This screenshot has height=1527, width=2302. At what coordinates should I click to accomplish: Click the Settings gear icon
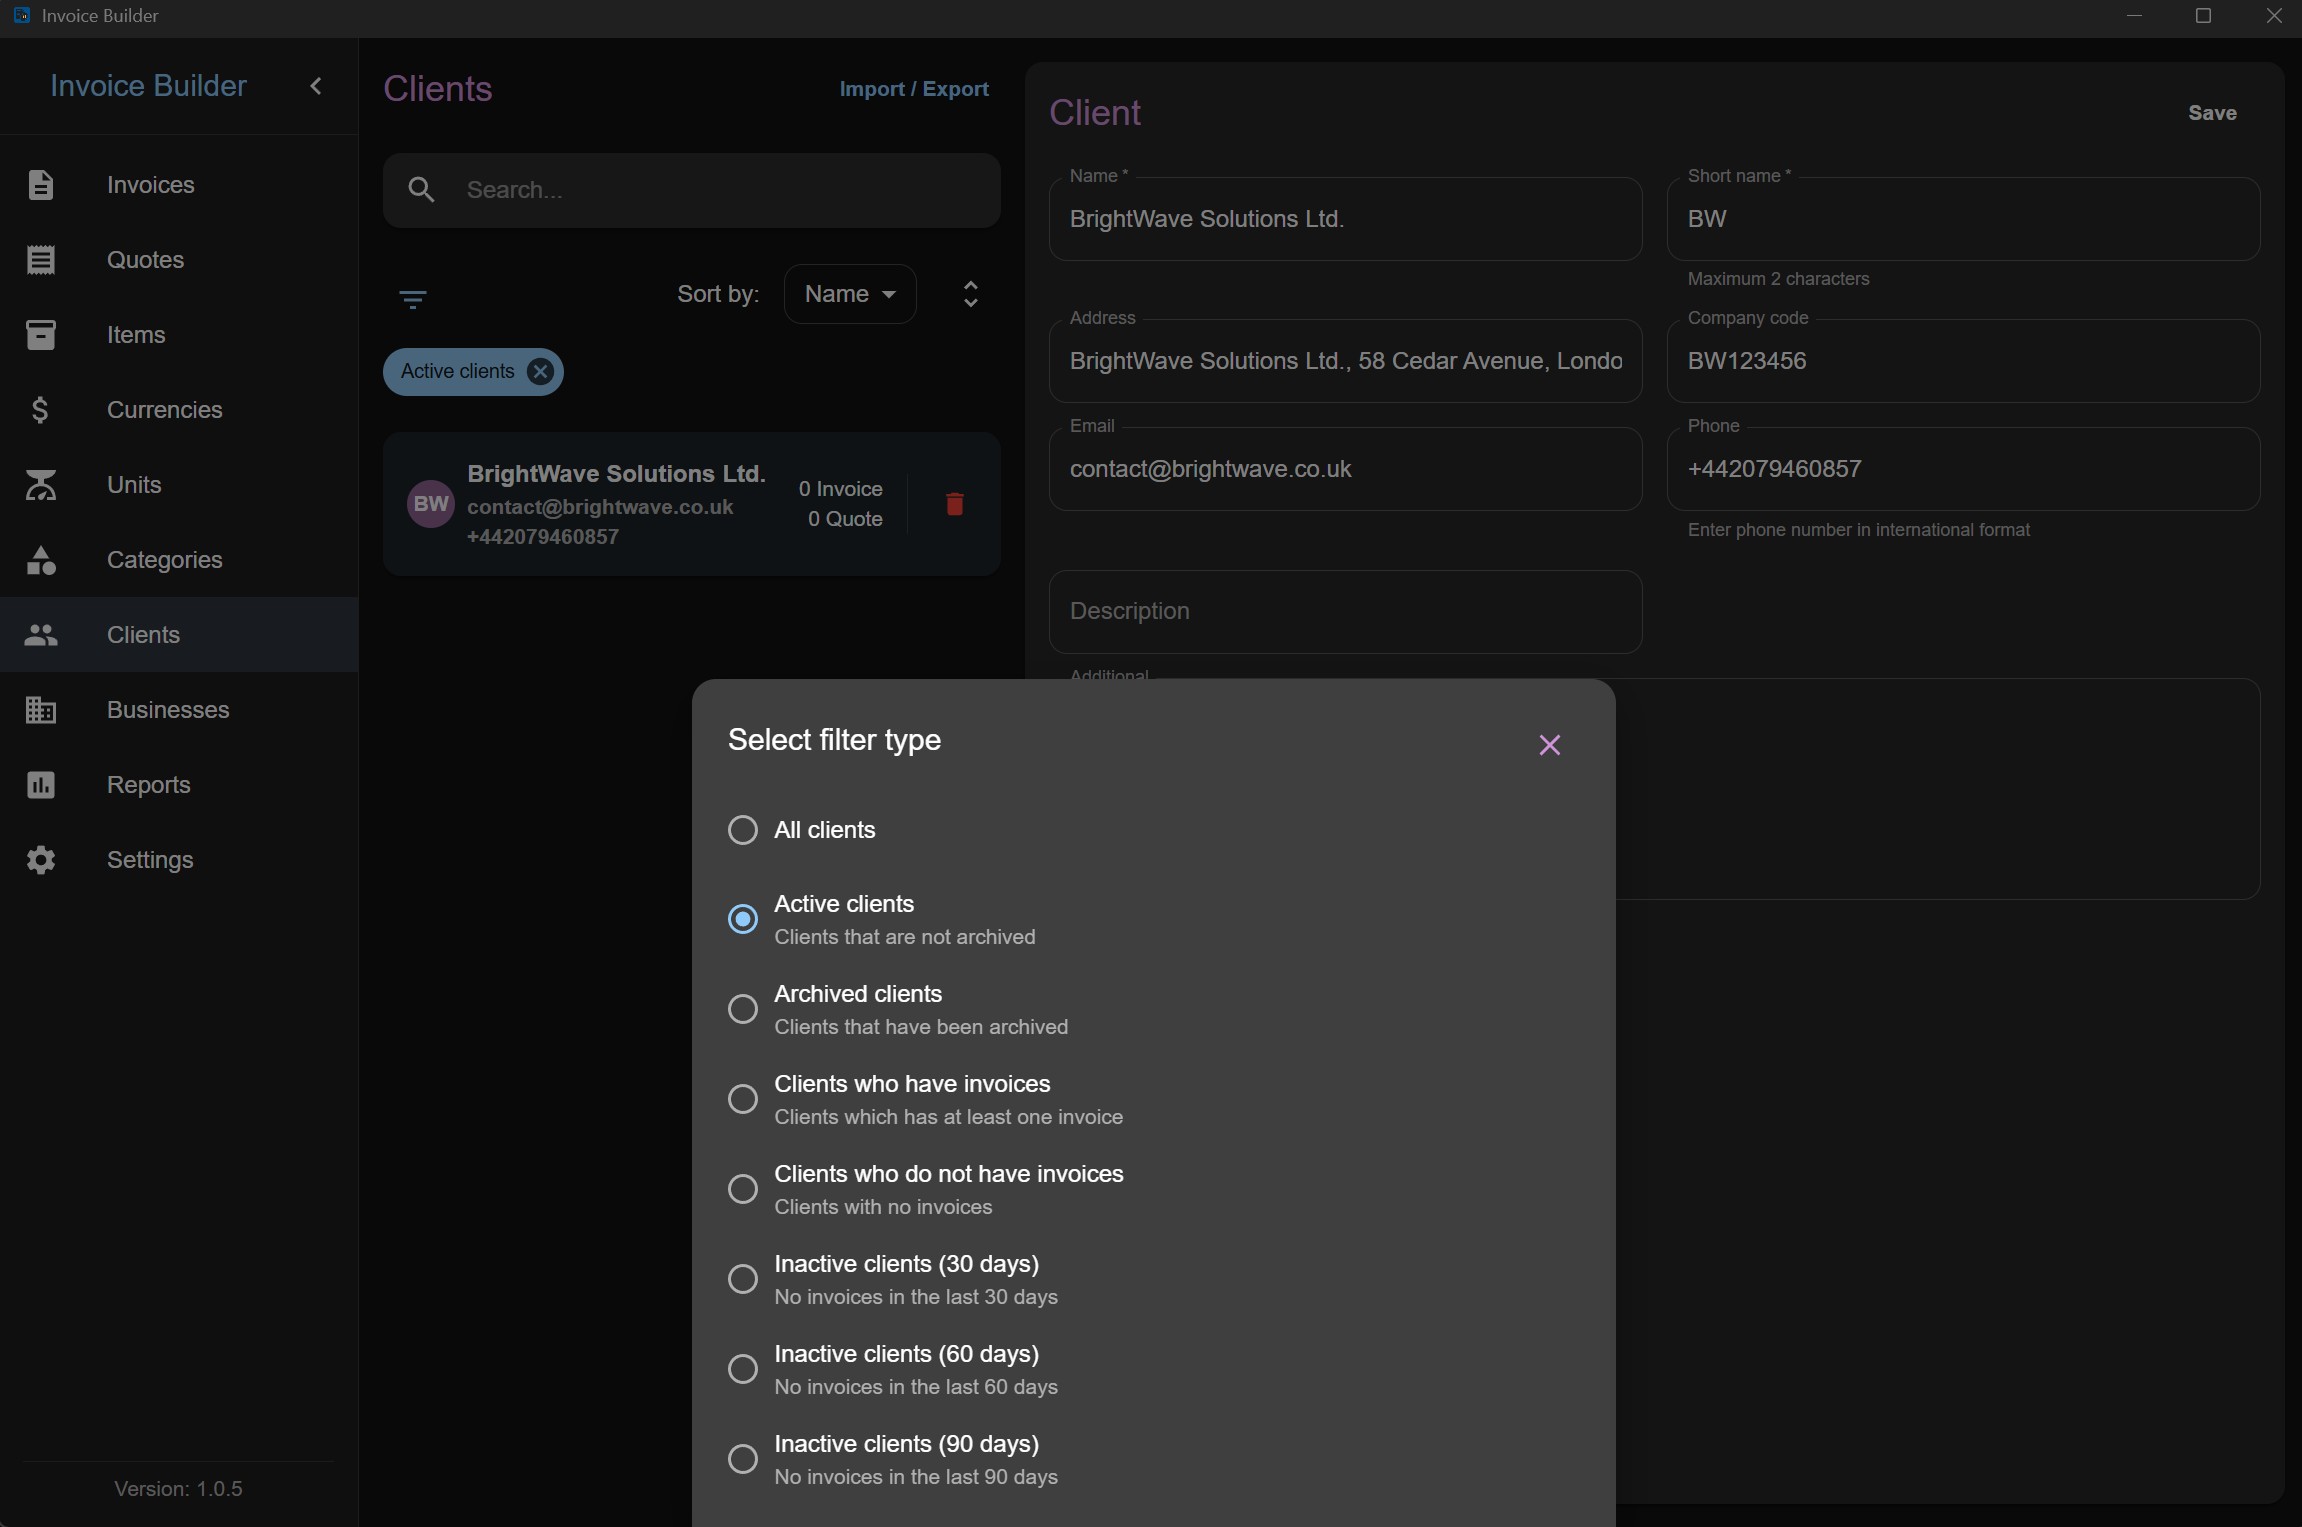tap(41, 860)
